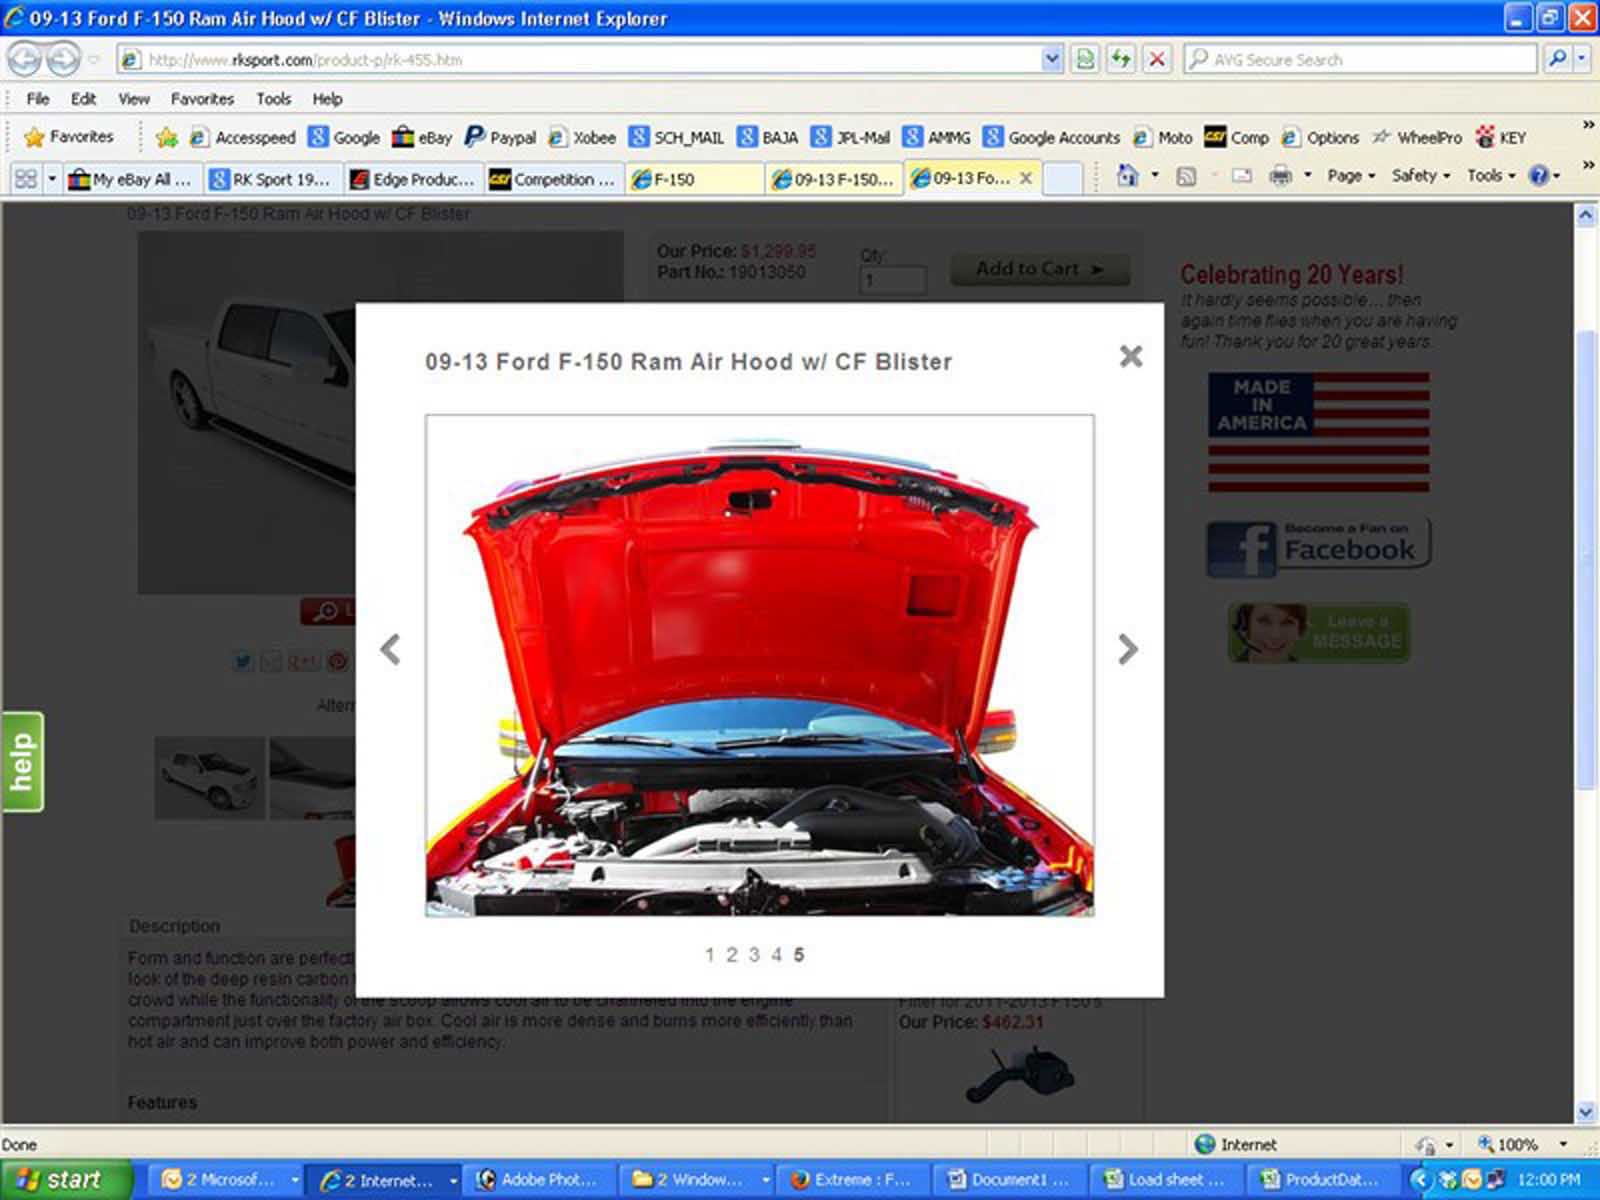Click the browser refresh icon
The width and height of the screenshot is (1600, 1200).
point(1121,59)
